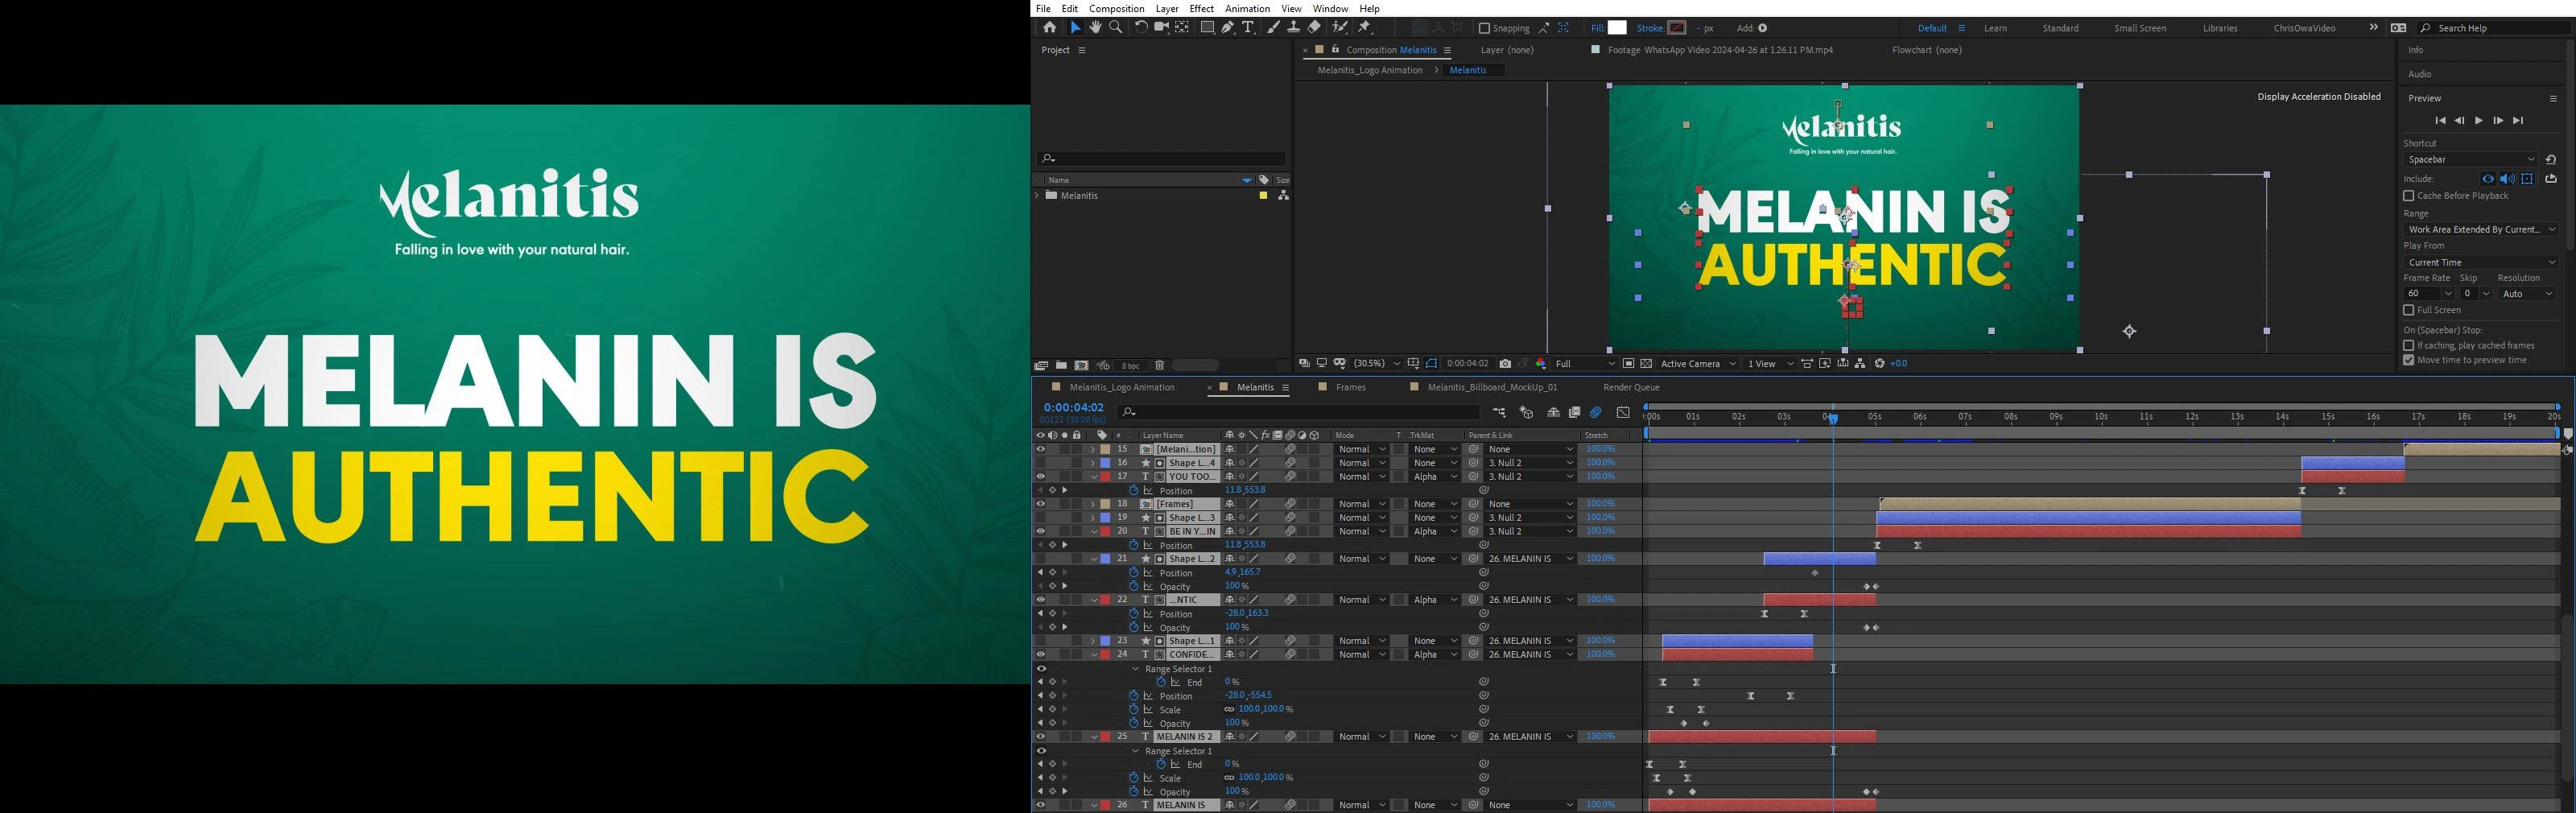Hide layer 25 MELANIN IS 2 eye toggle

tap(1041, 737)
